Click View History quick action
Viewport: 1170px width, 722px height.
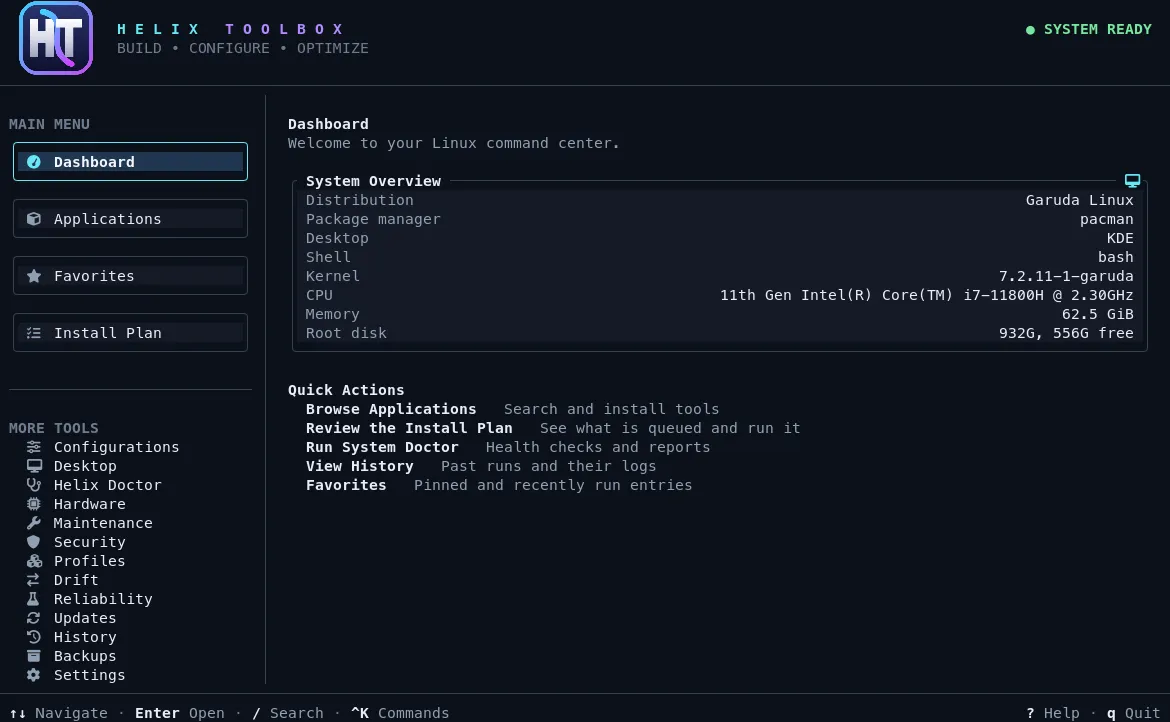tap(360, 466)
